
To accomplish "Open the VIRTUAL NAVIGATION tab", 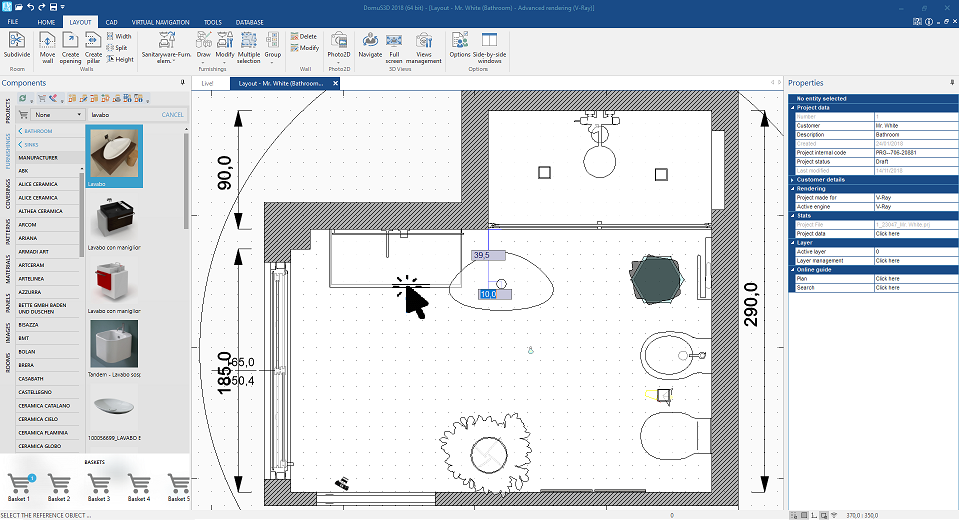I will (x=160, y=22).
